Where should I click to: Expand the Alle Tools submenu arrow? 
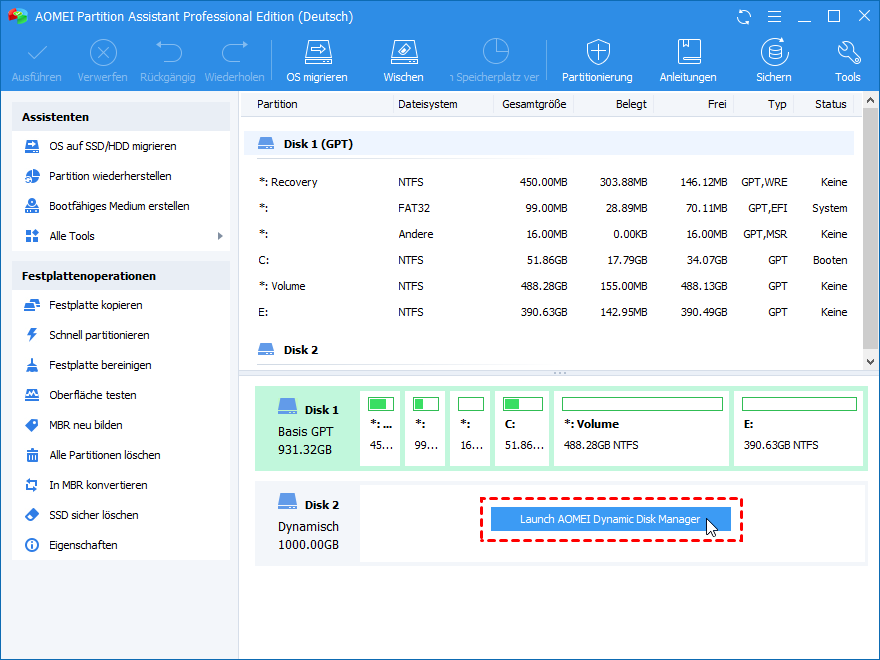pyautogui.click(x=220, y=236)
